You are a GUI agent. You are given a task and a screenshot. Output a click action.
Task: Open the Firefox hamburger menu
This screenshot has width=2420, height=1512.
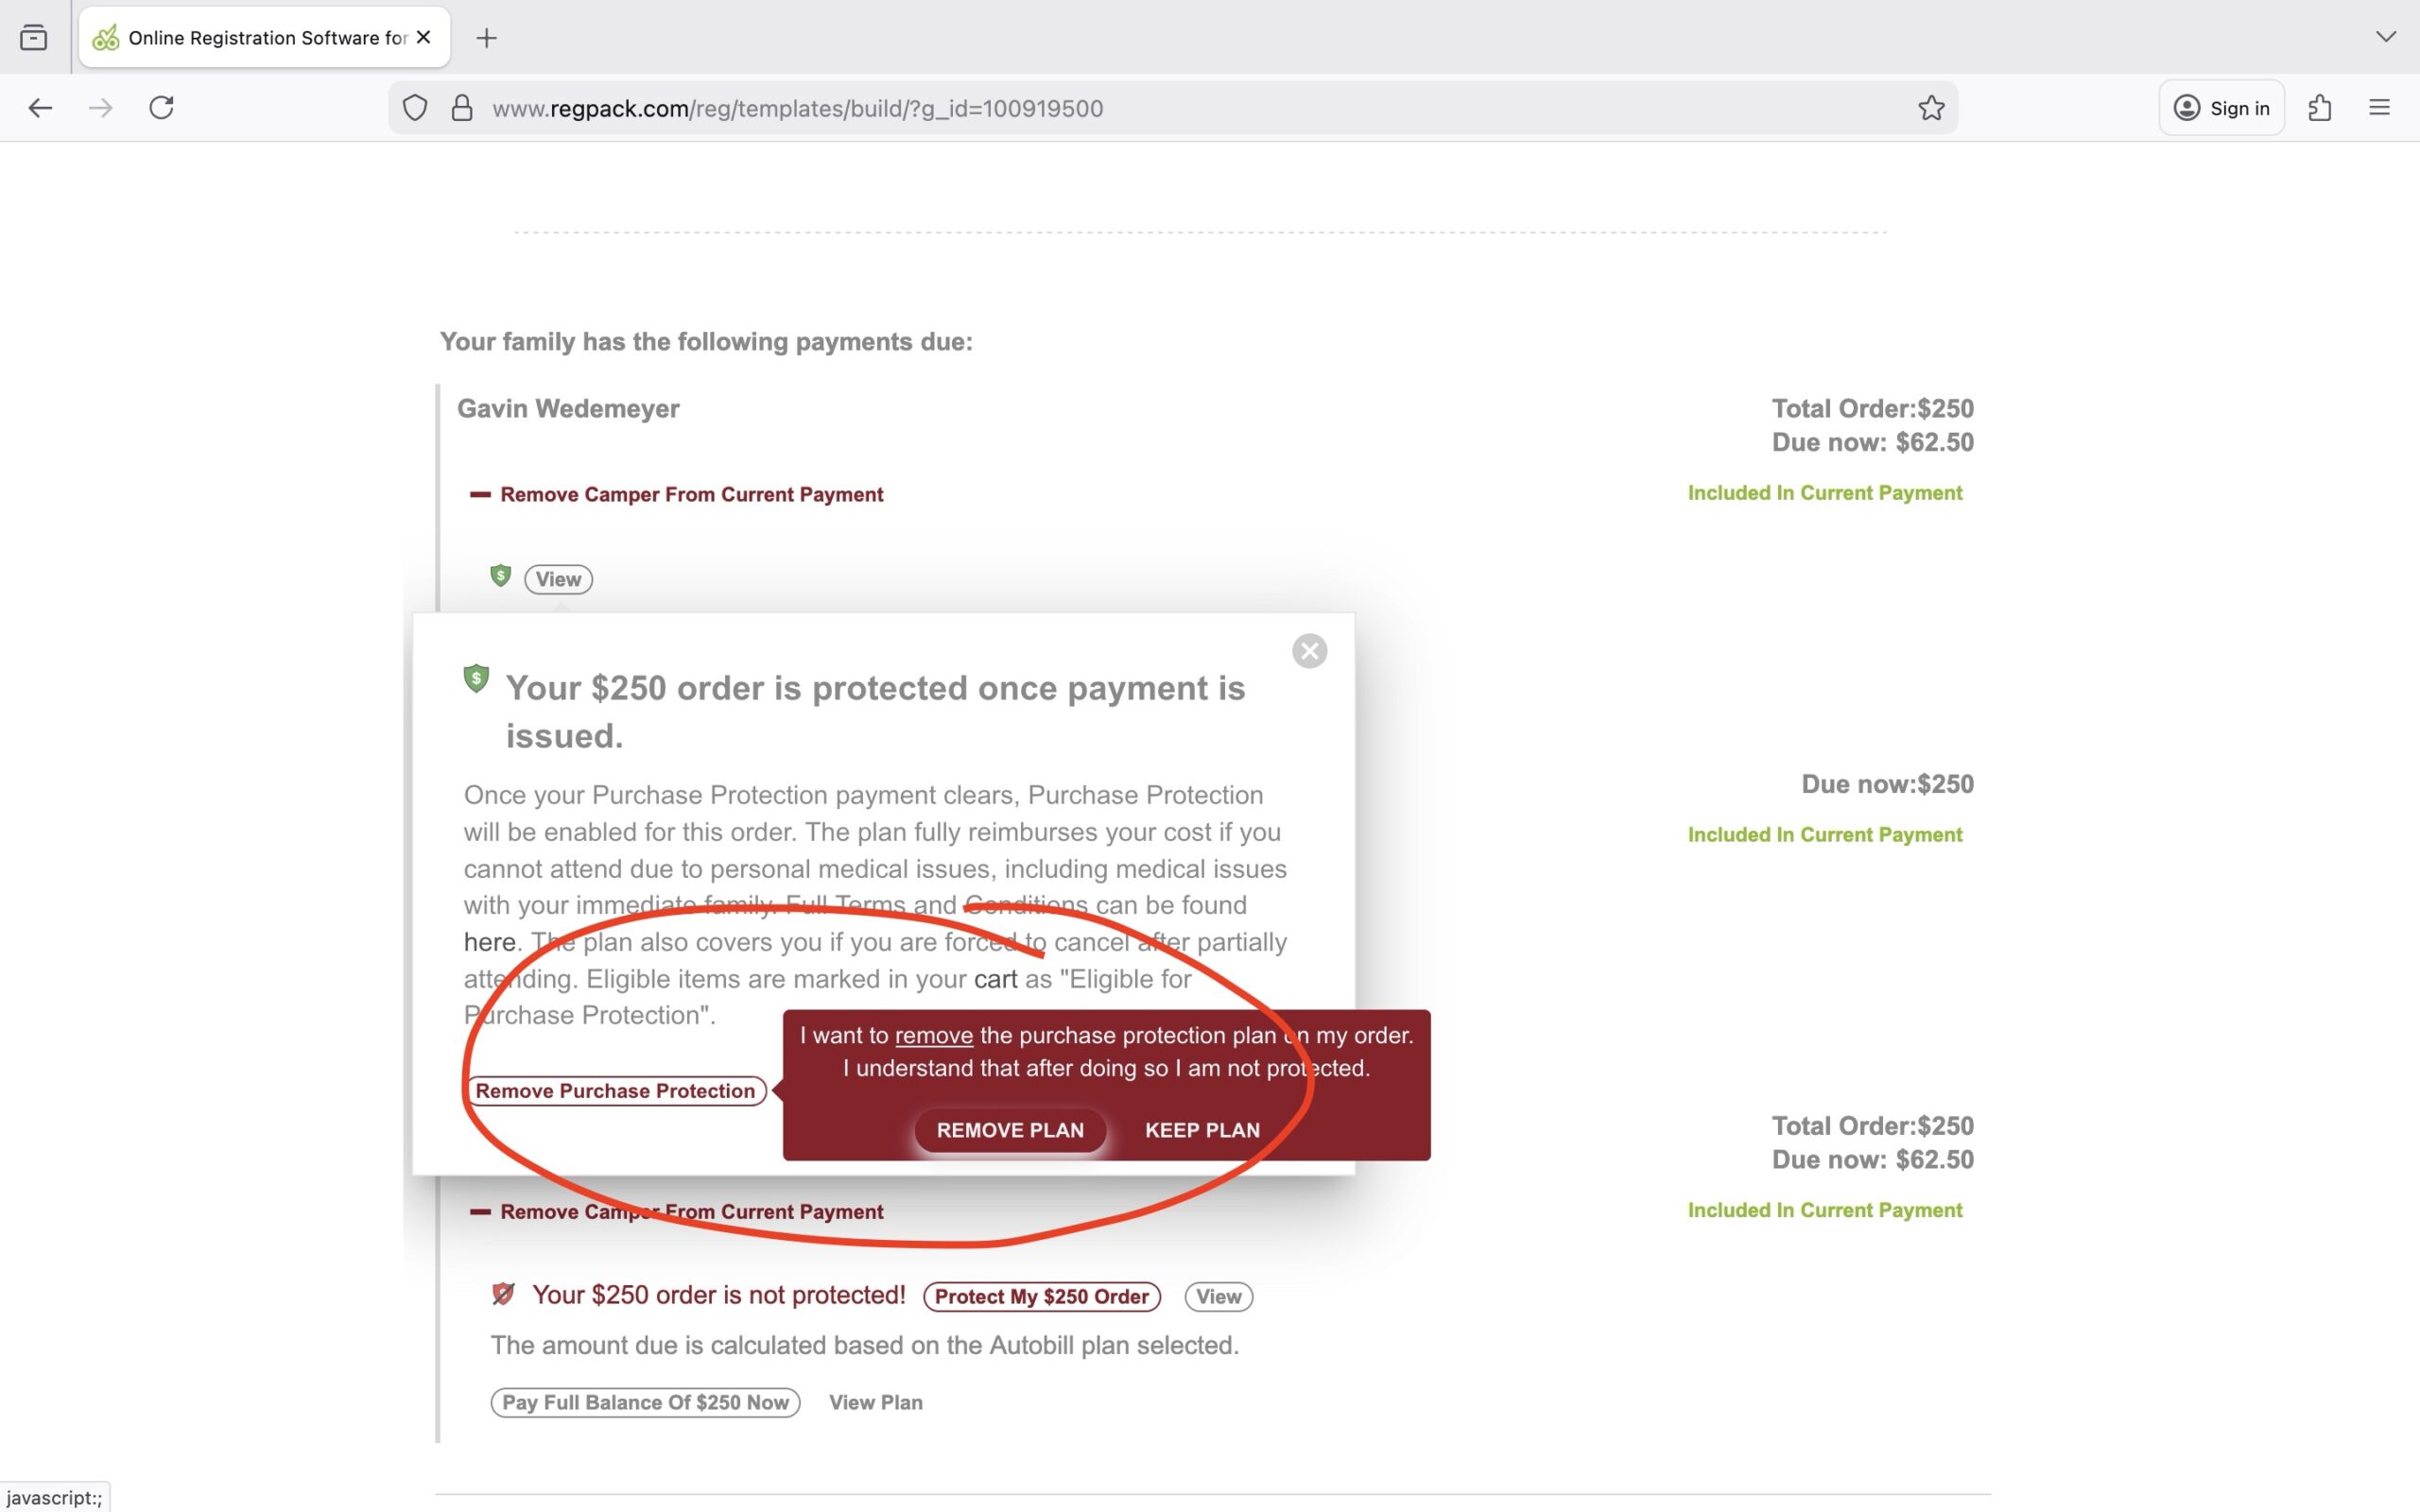click(x=2379, y=108)
